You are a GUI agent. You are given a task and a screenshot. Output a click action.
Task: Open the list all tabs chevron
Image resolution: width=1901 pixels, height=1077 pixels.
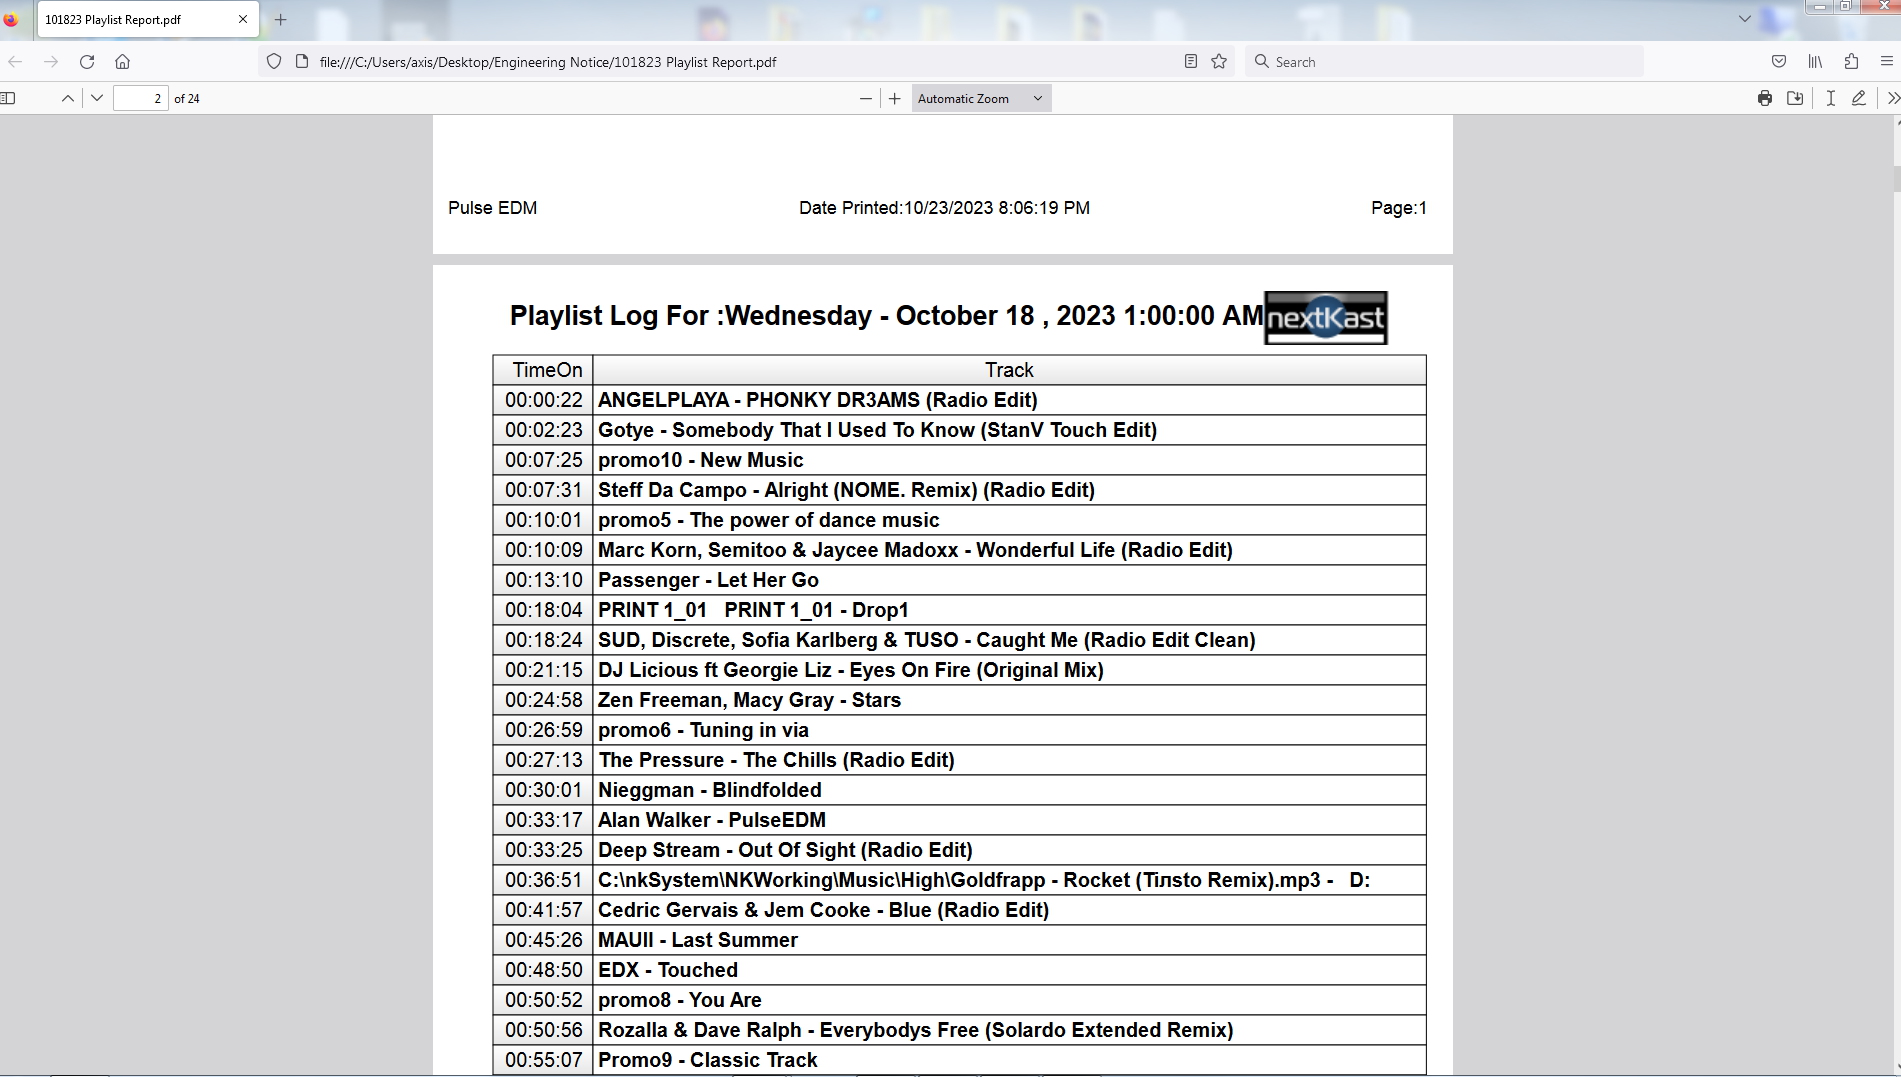click(1745, 19)
